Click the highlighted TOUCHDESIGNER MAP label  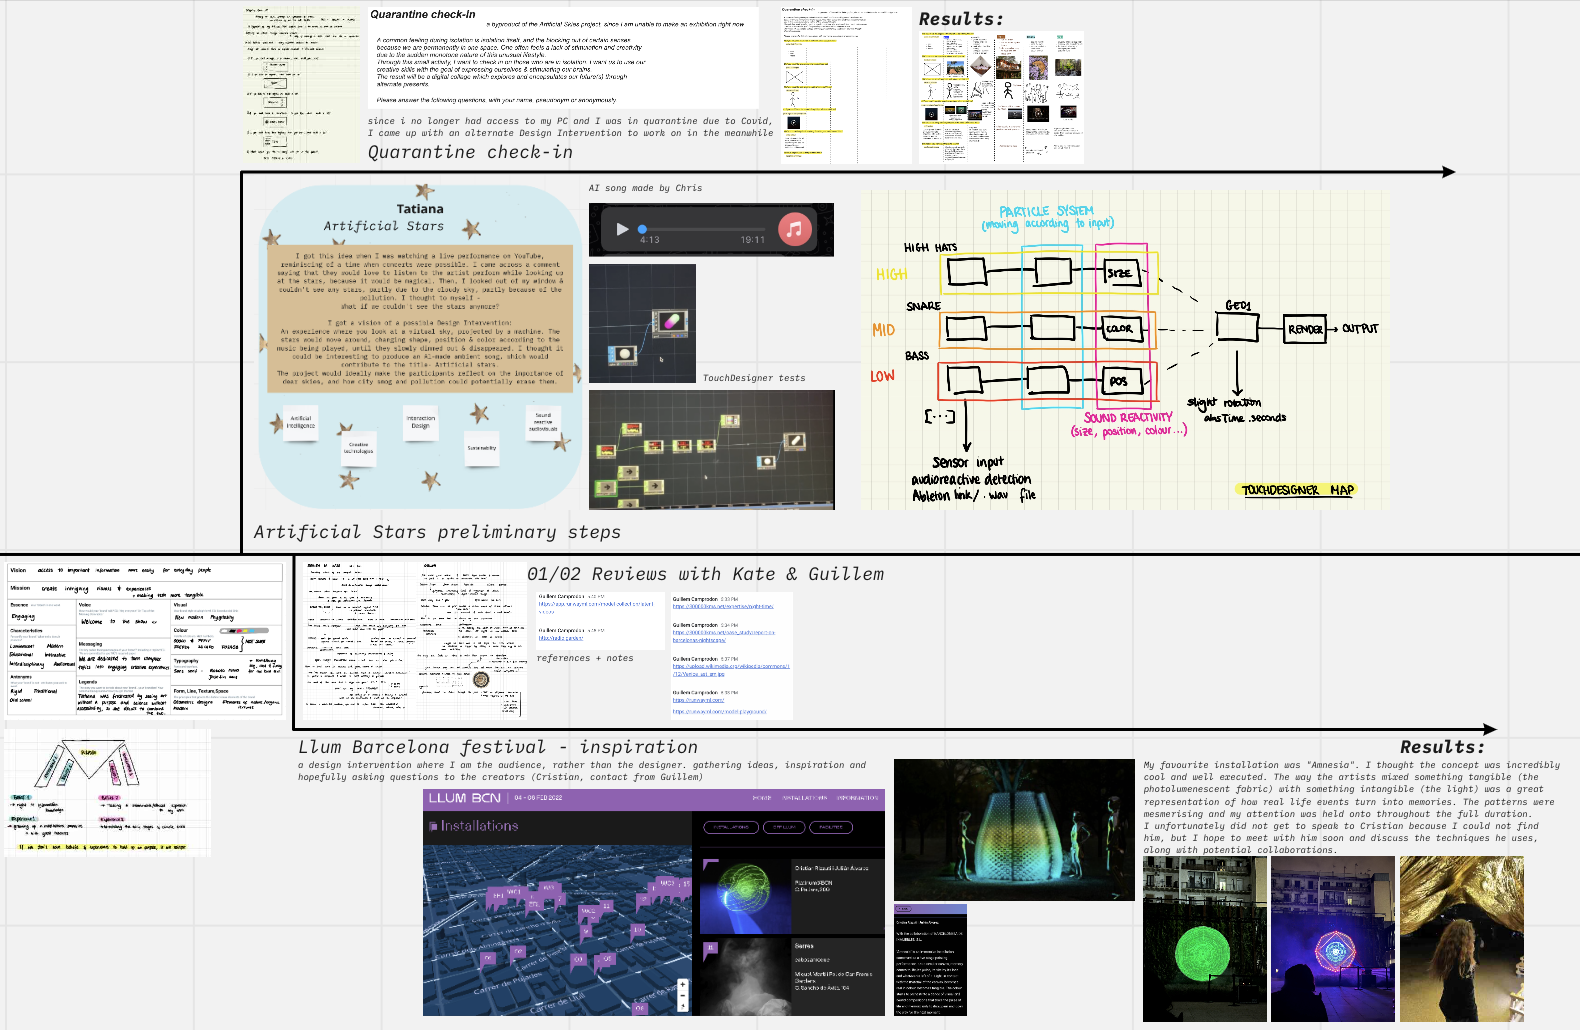(x=1298, y=490)
